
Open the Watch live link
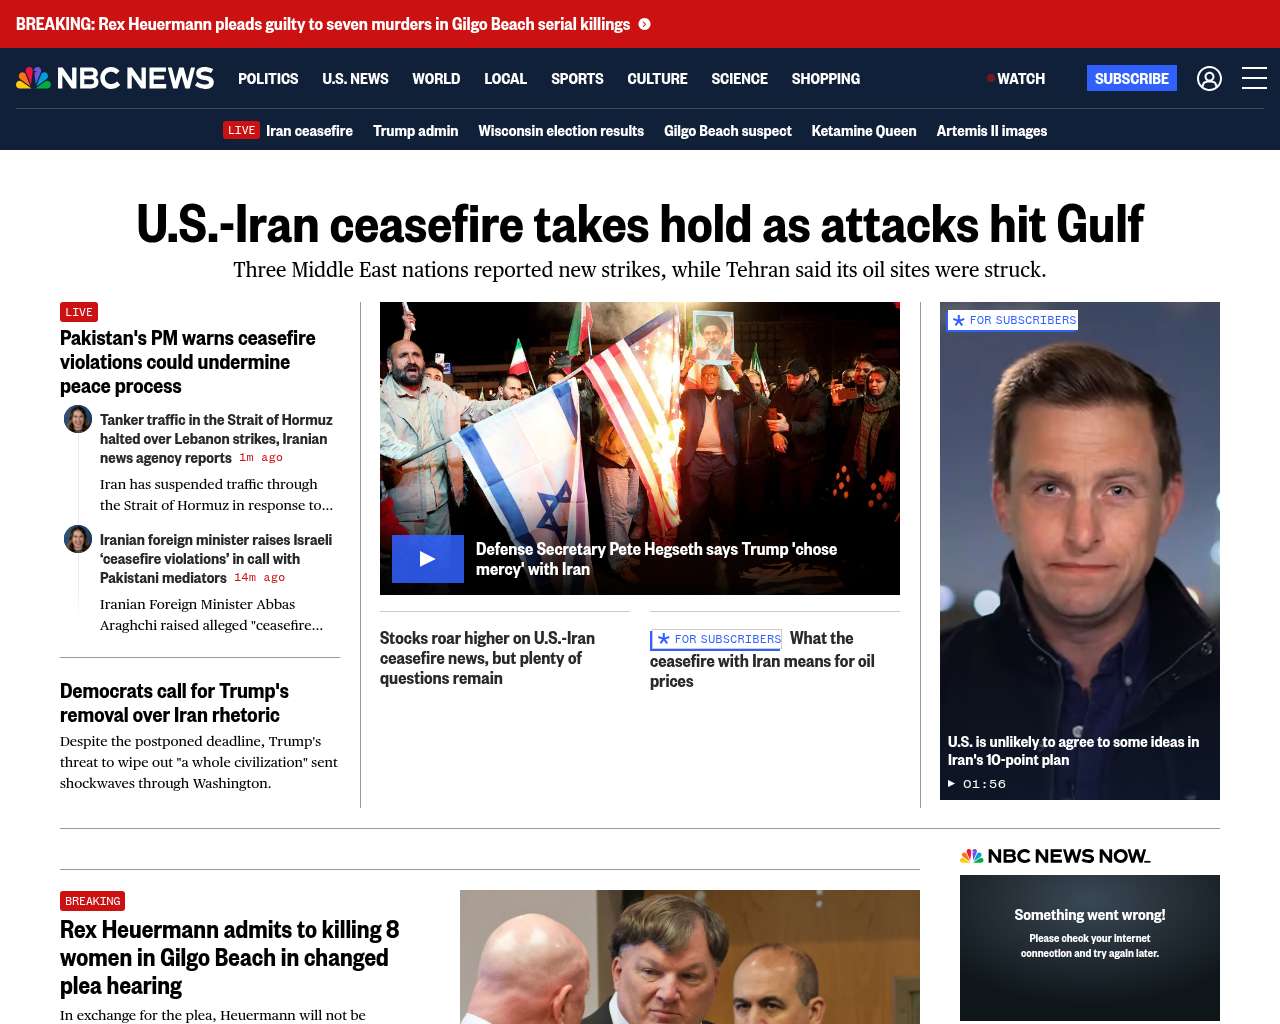pyautogui.click(x=1016, y=78)
